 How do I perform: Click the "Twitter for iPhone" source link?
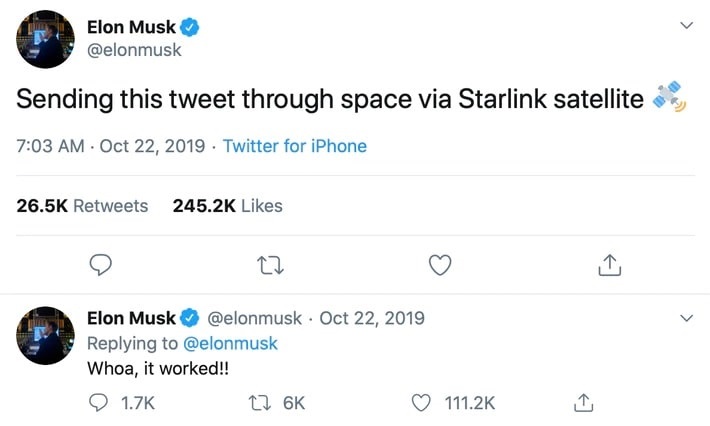tap(294, 146)
